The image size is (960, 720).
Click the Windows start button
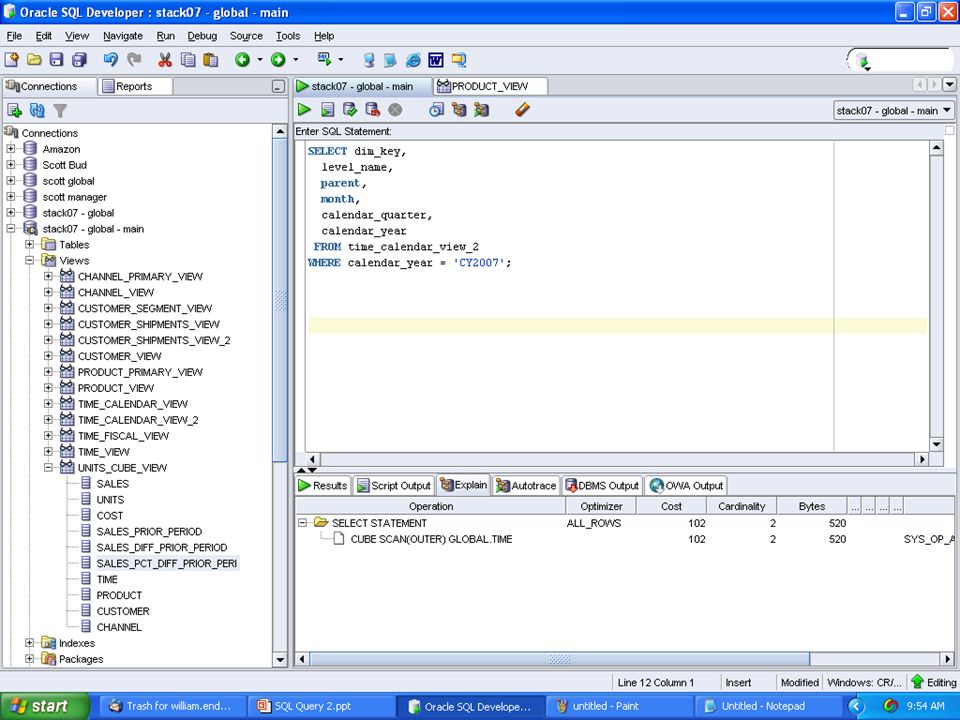tap(45, 706)
